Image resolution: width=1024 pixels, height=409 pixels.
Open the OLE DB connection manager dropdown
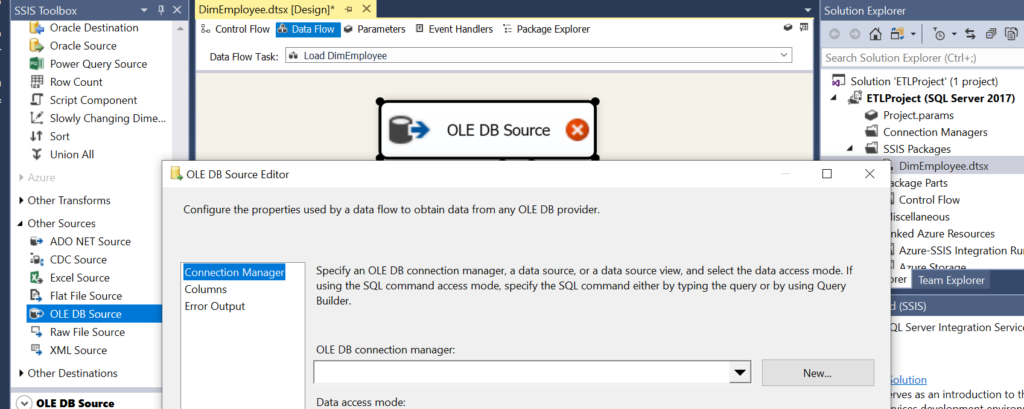(x=739, y=372)
